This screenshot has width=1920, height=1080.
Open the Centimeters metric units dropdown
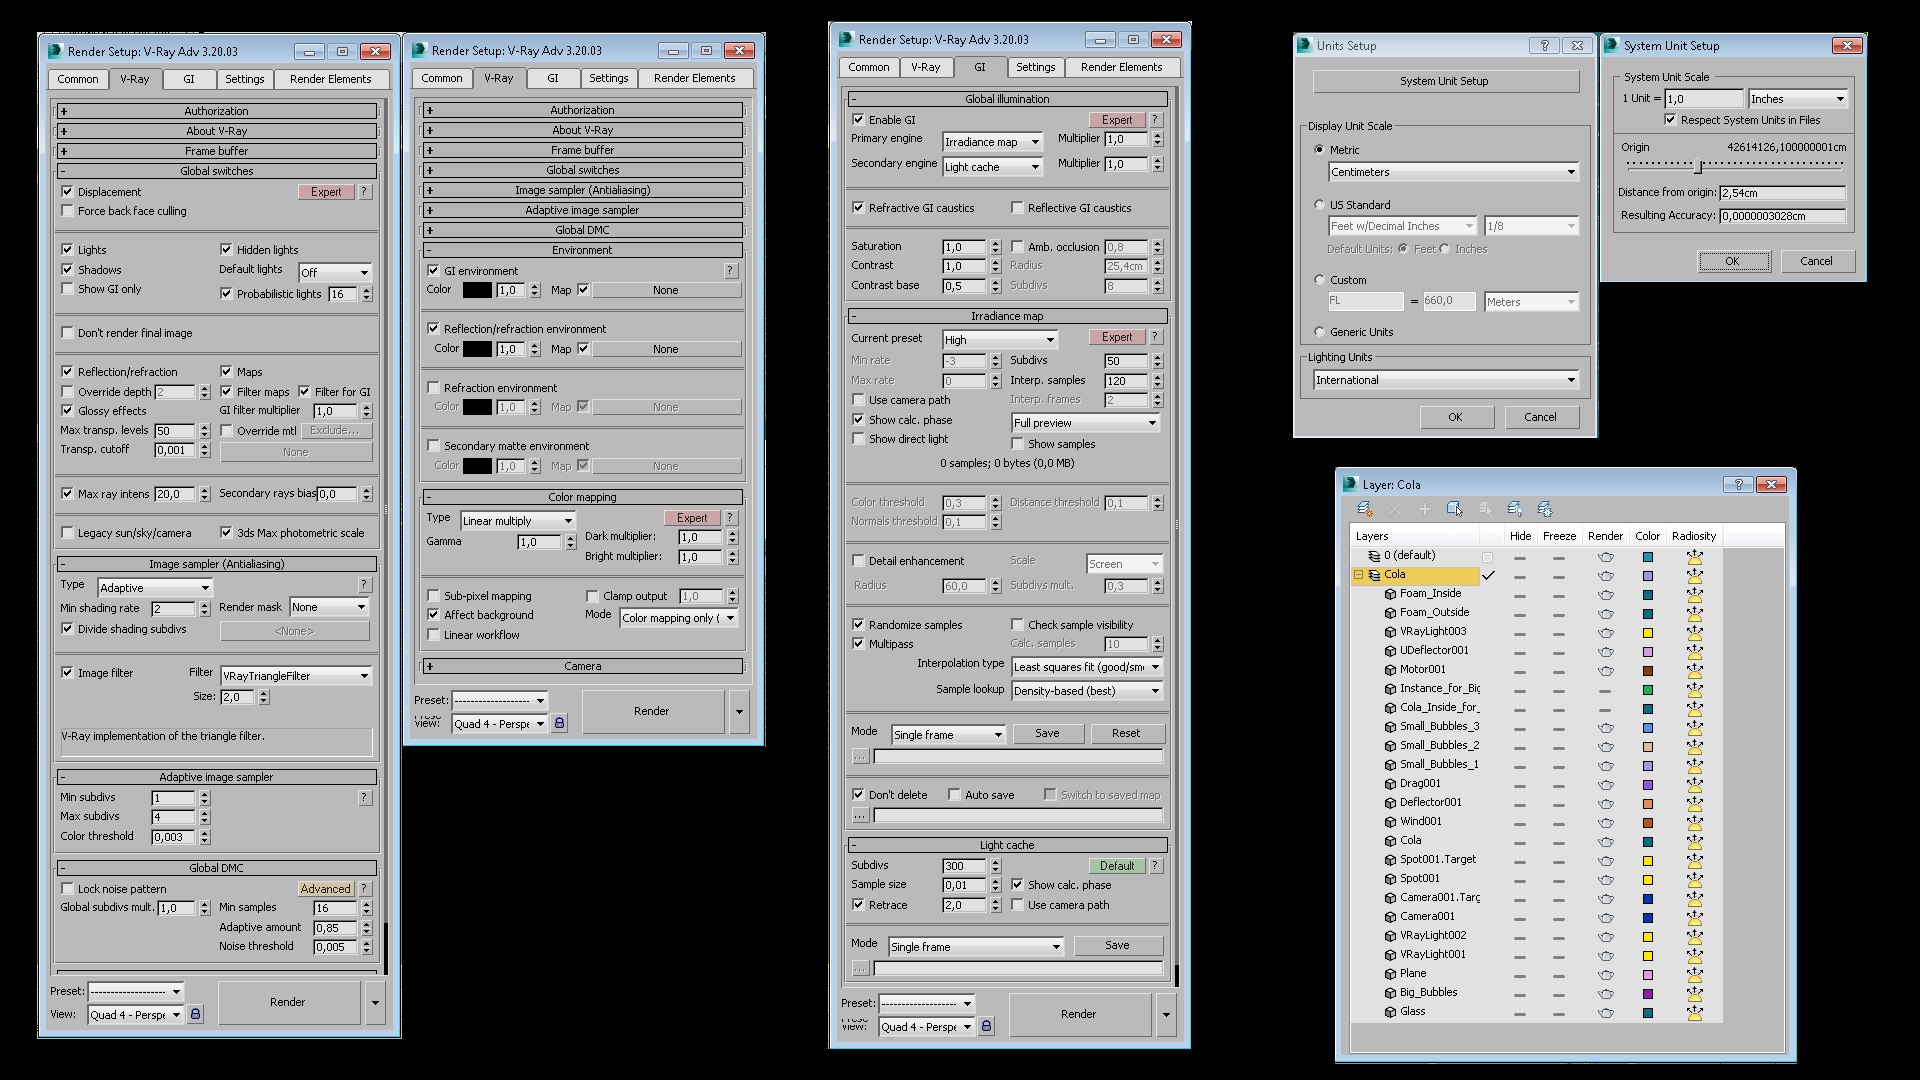click(1453, 172)
